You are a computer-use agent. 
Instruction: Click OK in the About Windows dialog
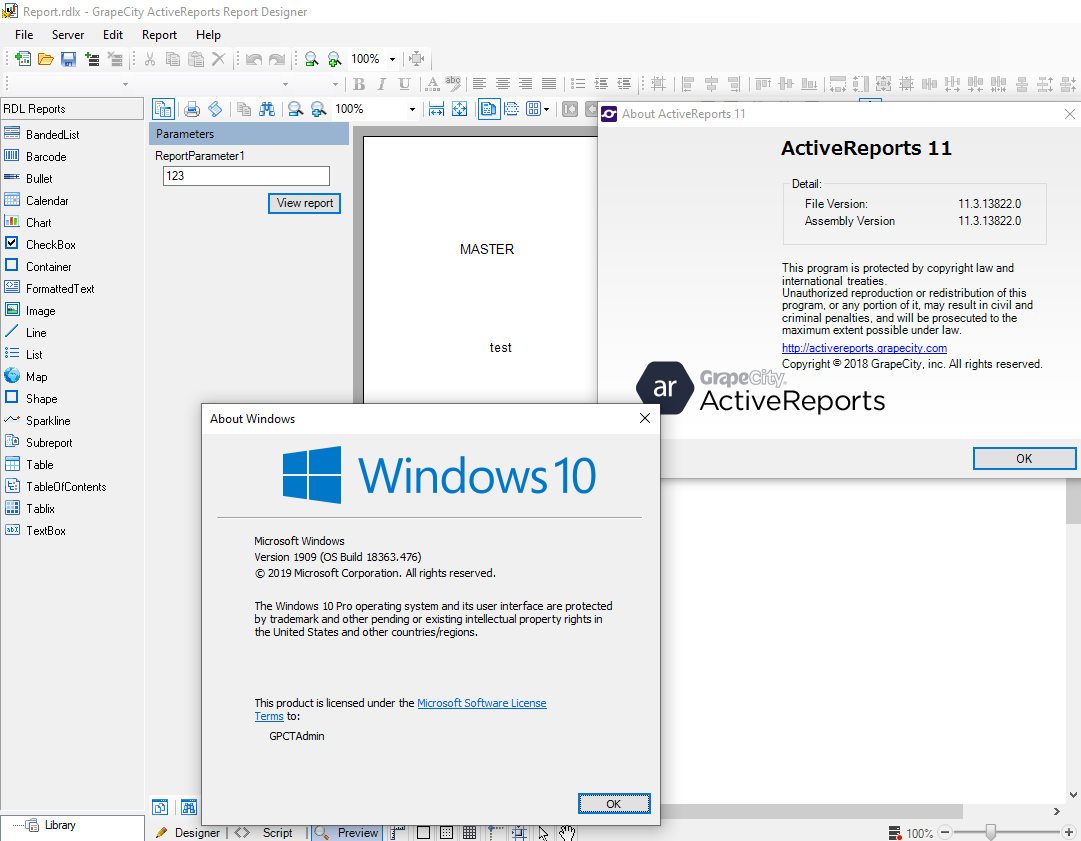point(614,804)
